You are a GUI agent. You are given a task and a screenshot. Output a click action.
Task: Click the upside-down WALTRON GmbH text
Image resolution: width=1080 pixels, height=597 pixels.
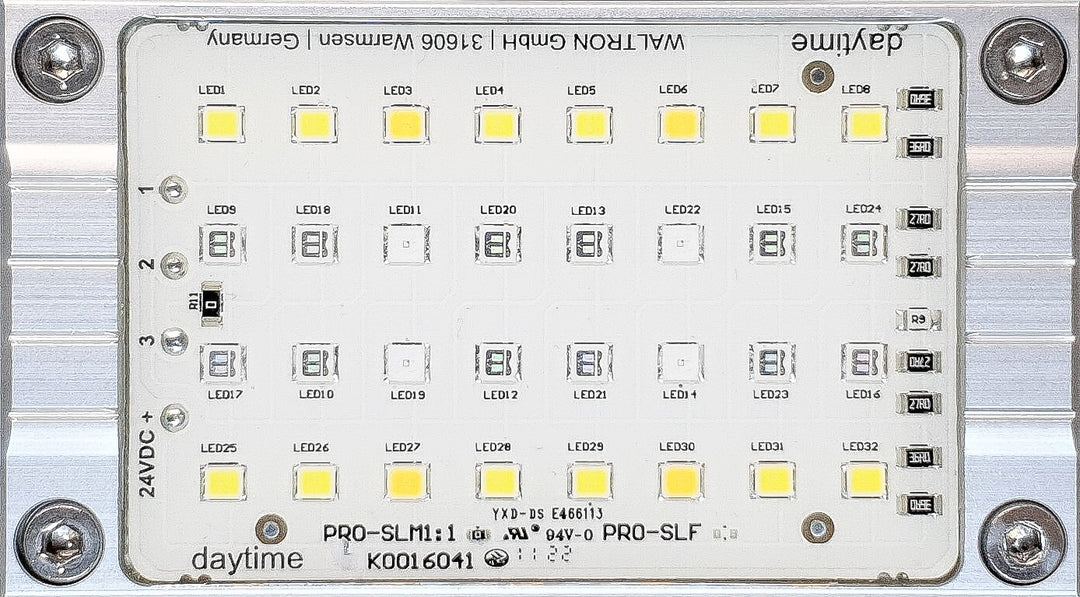click(x=592, y=41)
